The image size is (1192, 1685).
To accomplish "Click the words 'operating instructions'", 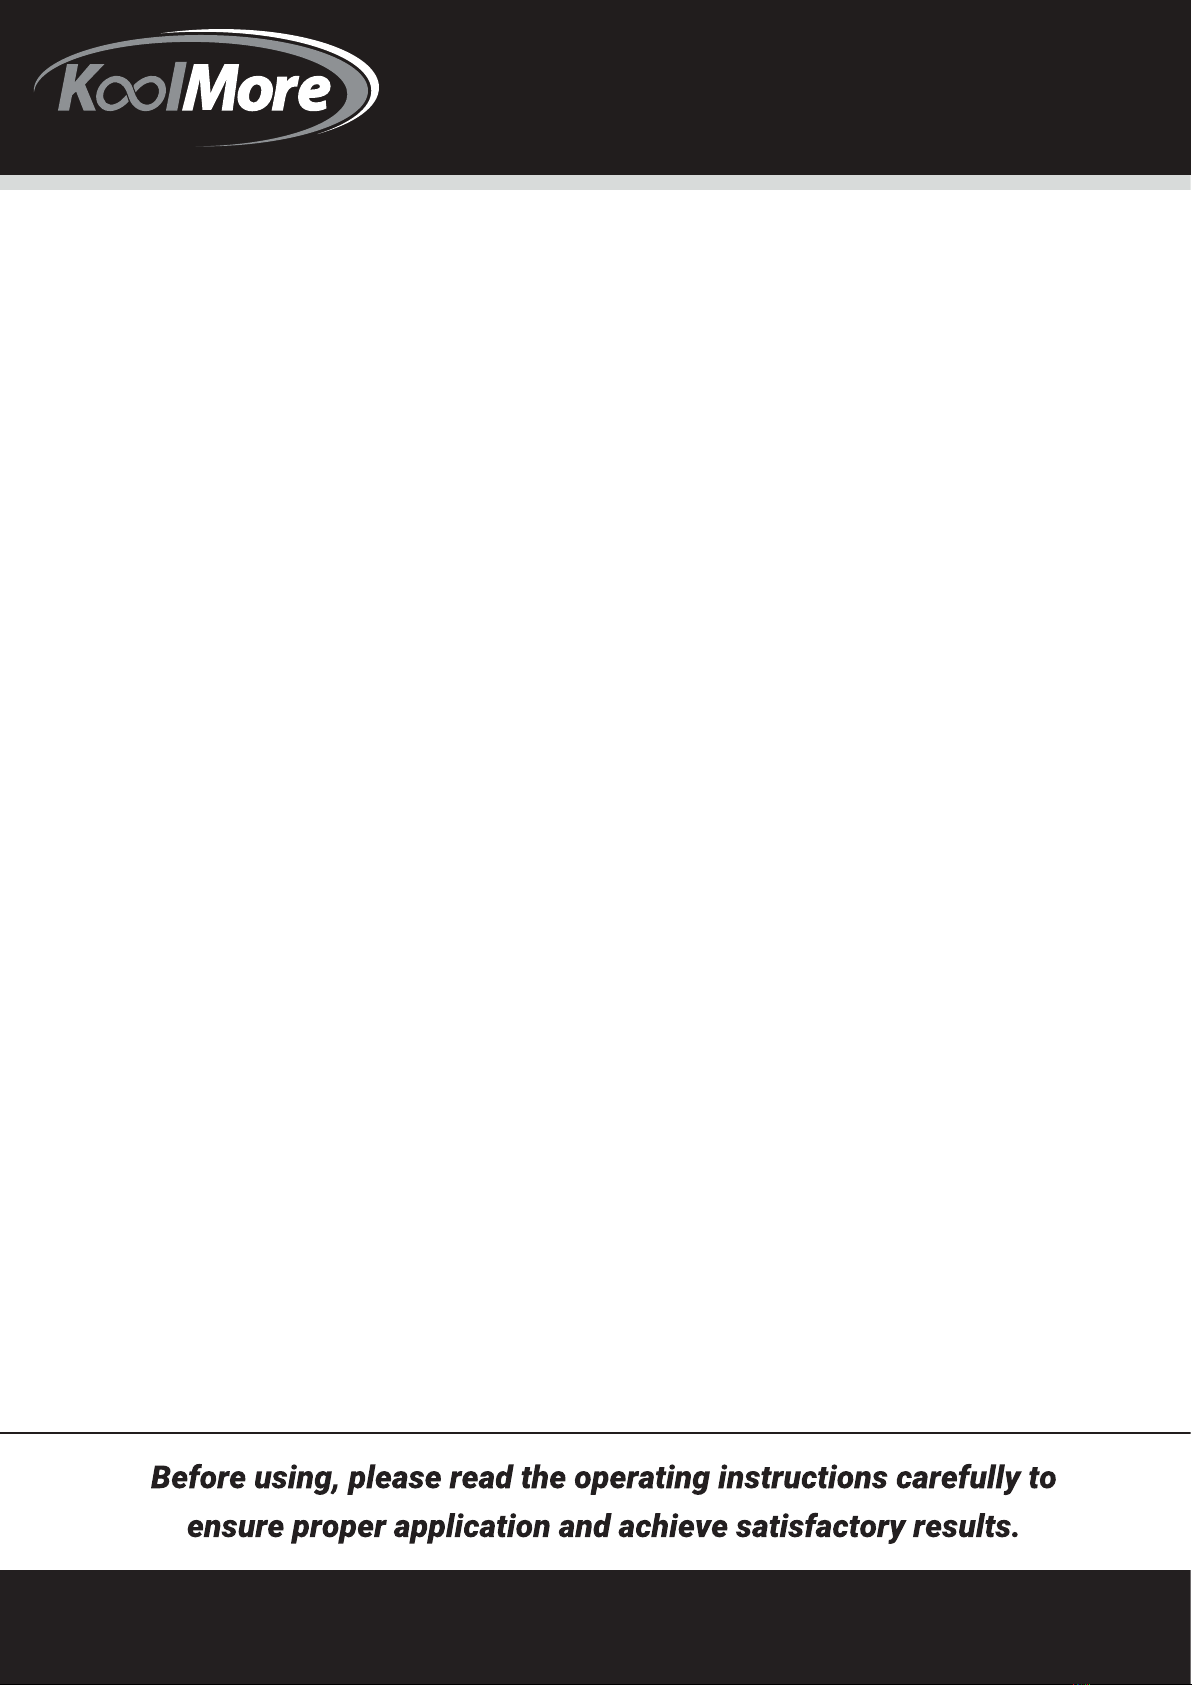I will coord(731,1478).
